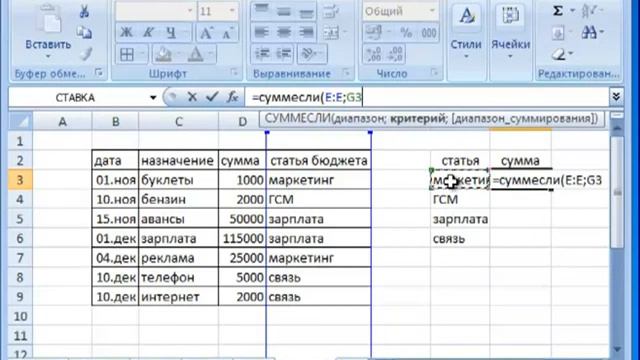Click the Copy icon in clipboard group

click(x=84, y=33)
